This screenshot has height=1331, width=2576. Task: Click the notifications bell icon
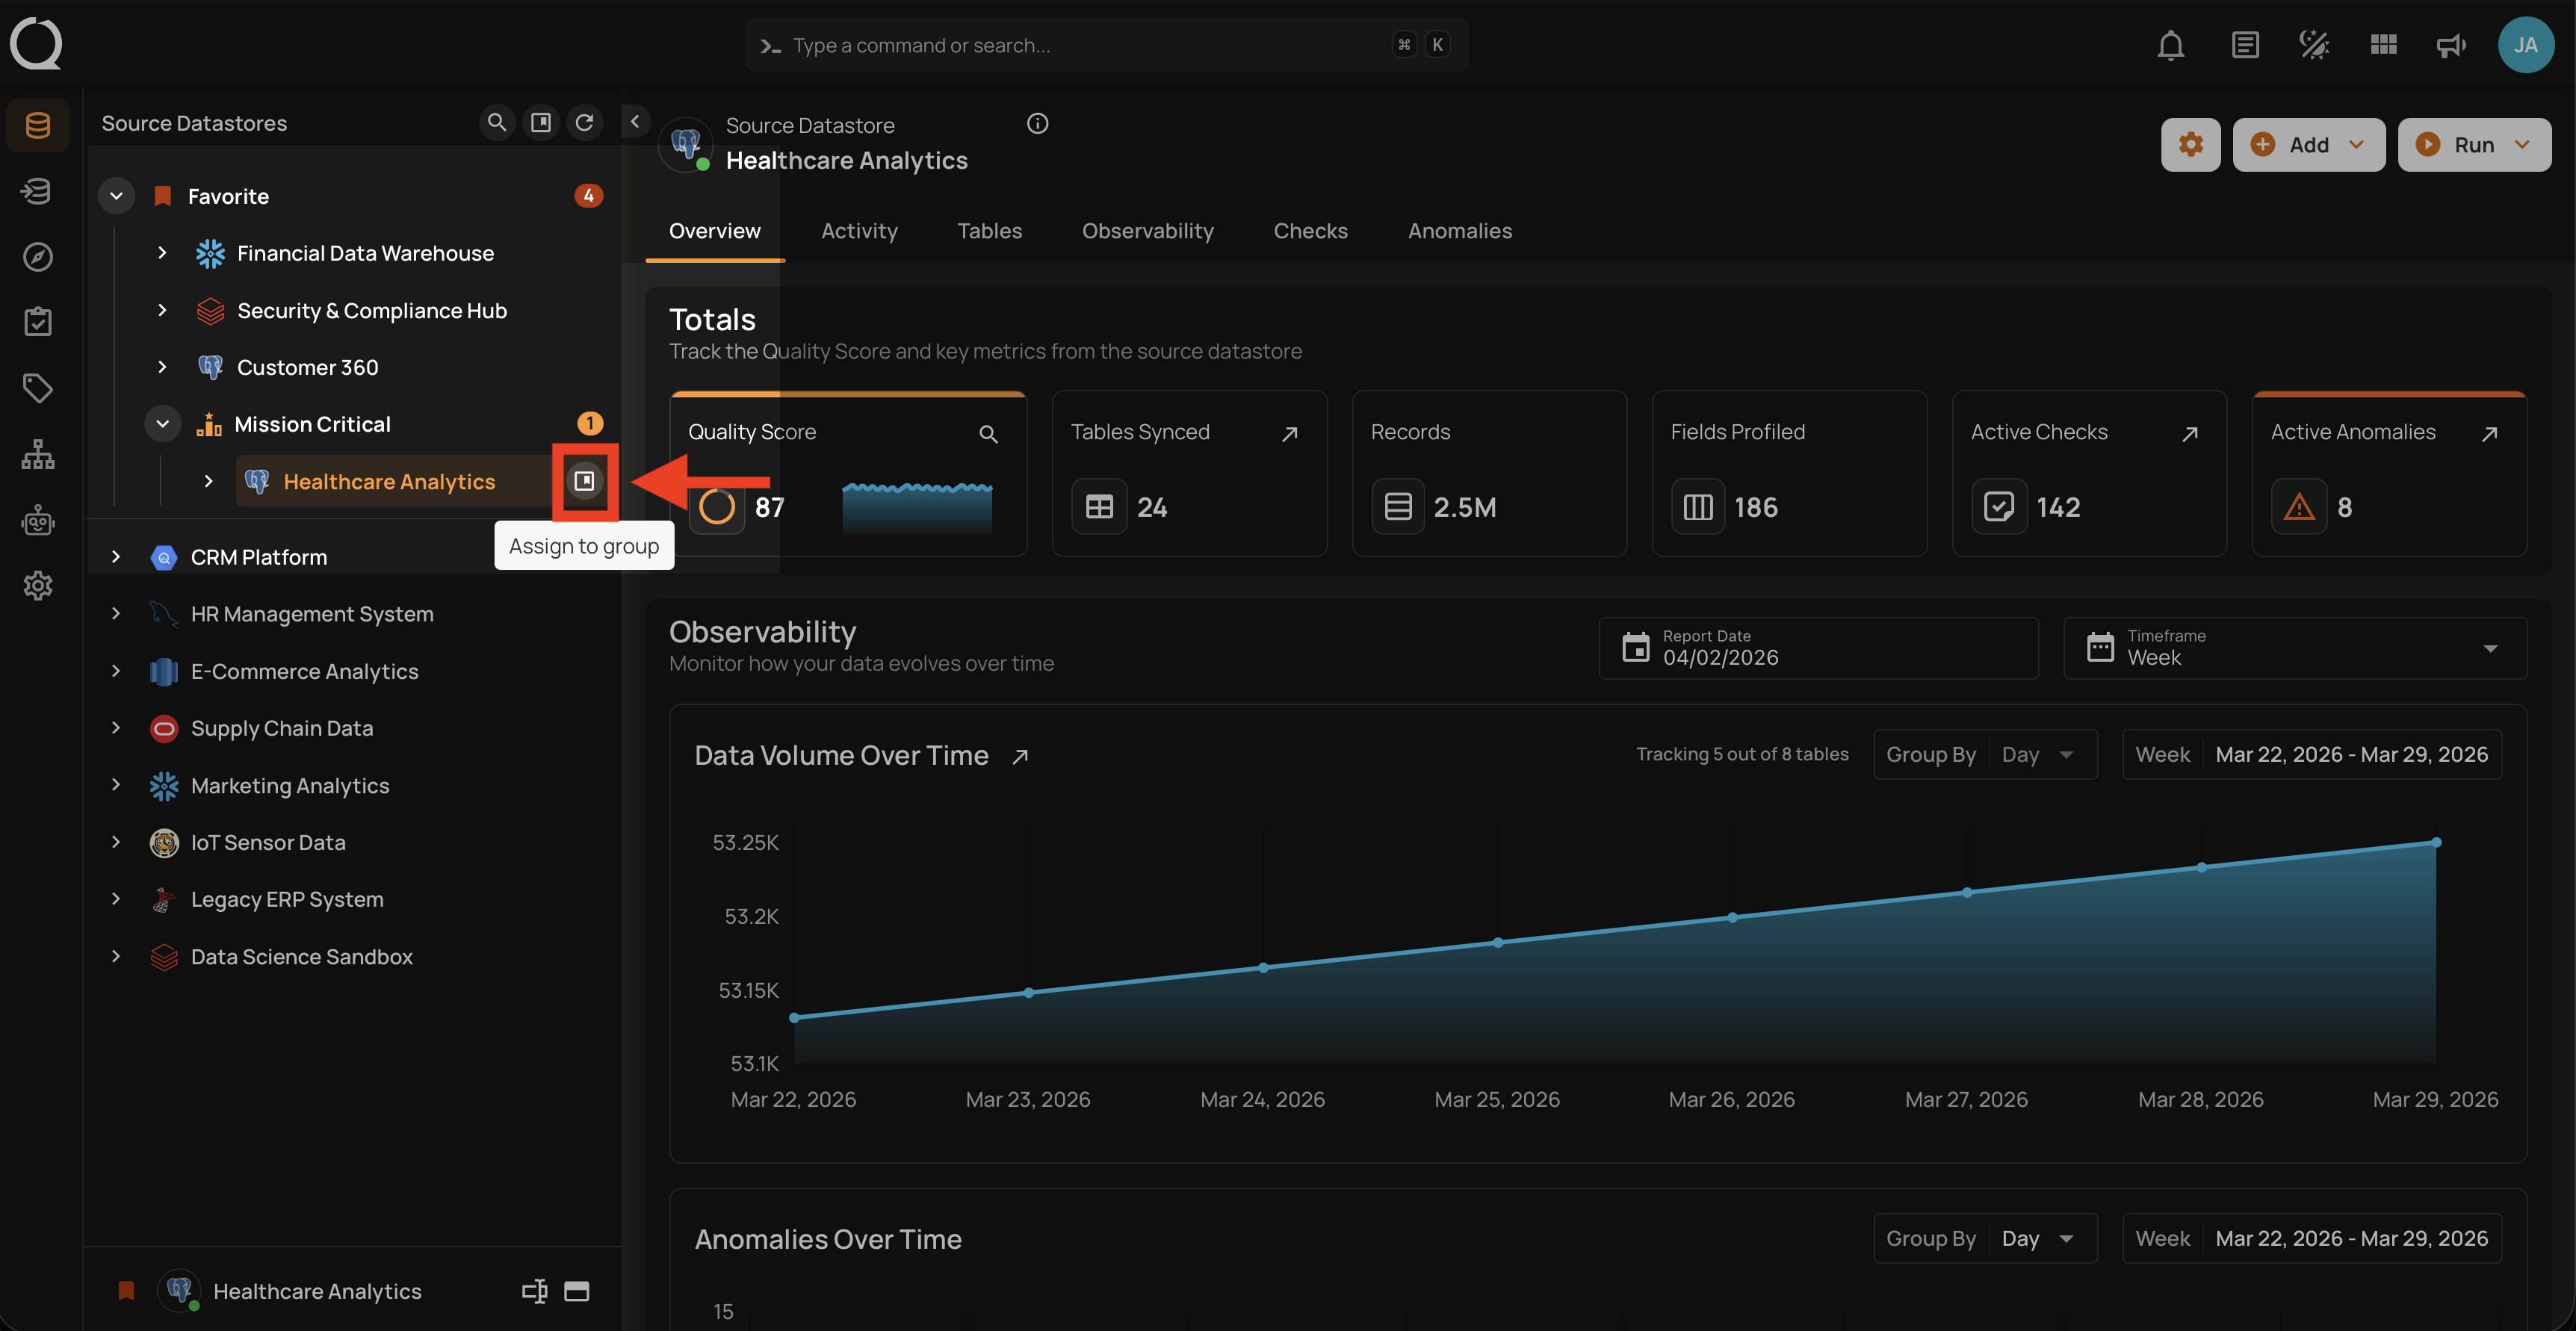click(2170, 45)
